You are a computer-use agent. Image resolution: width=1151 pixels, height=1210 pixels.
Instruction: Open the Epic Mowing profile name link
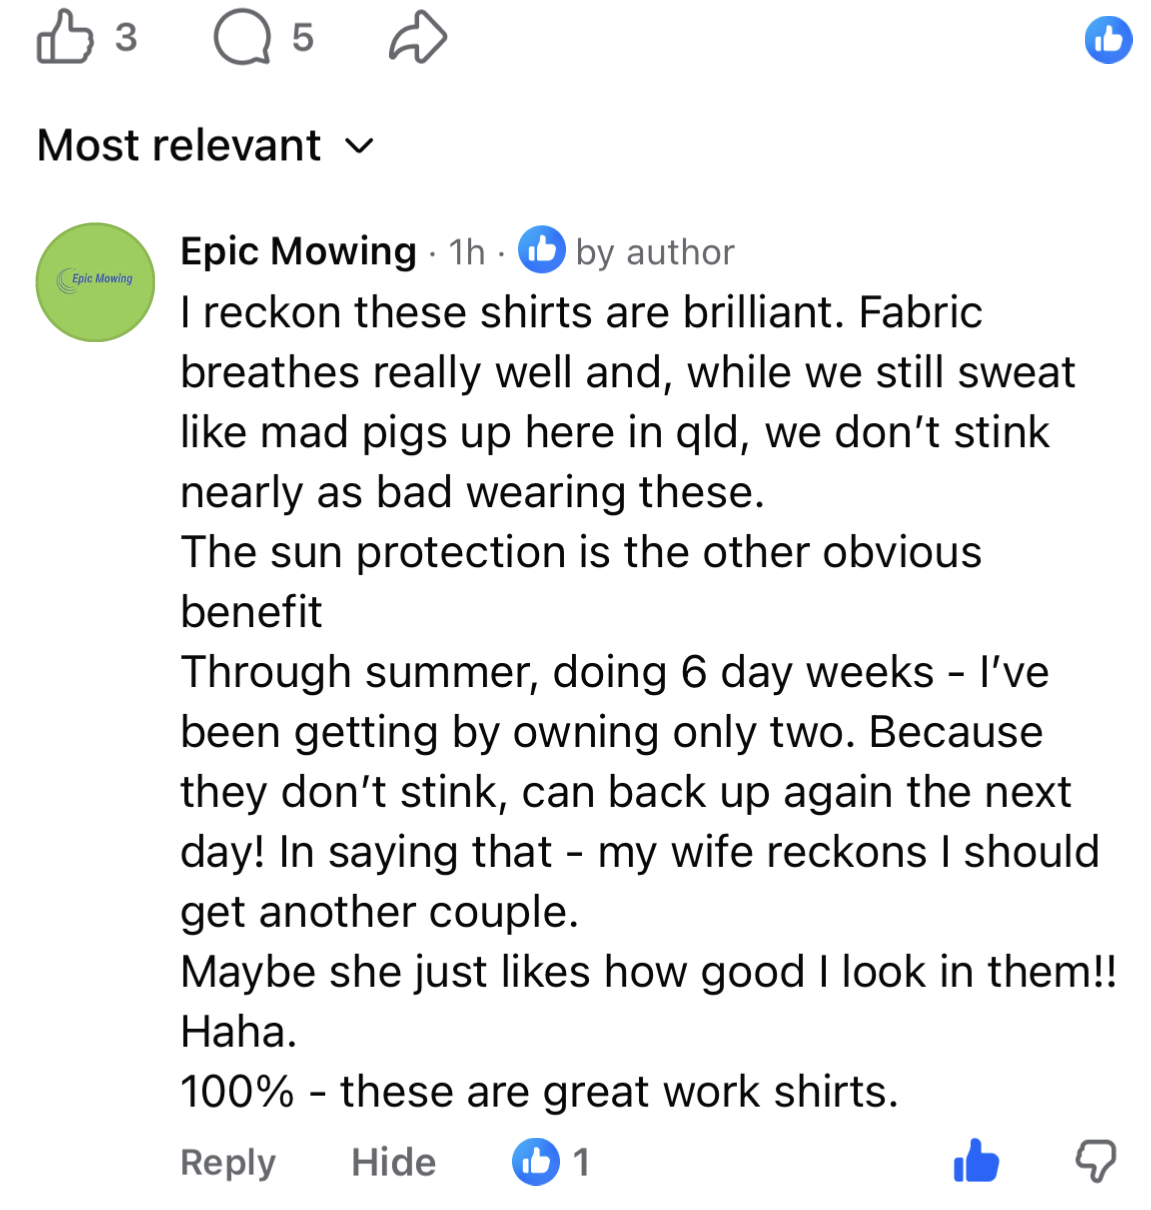click(298, 251)
